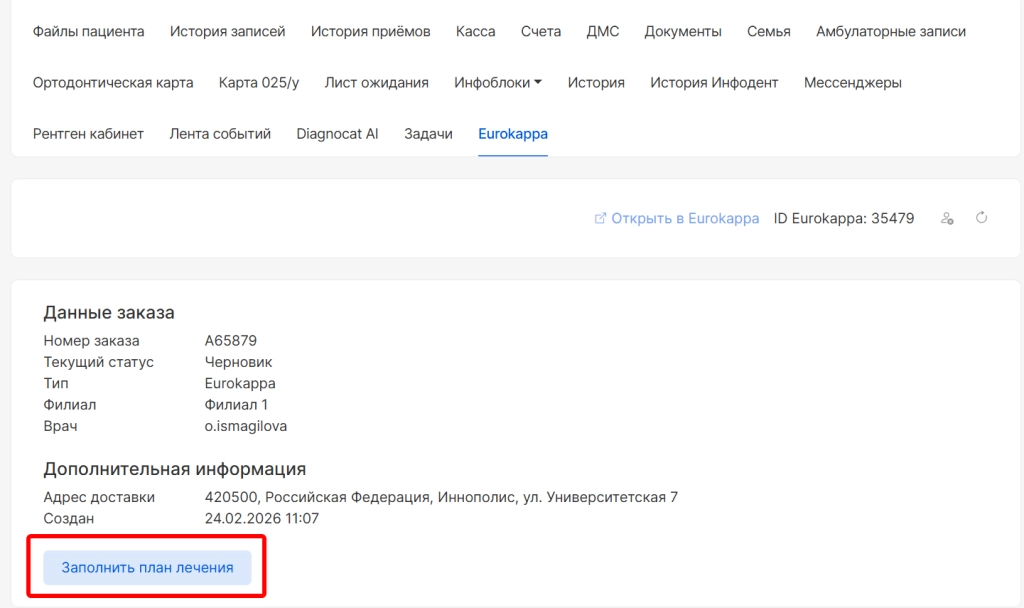The width and height of the screenshot is (1024, 608).
Task: Open the Документы tab
Action: pyautogui.click(x=682, y=31)
